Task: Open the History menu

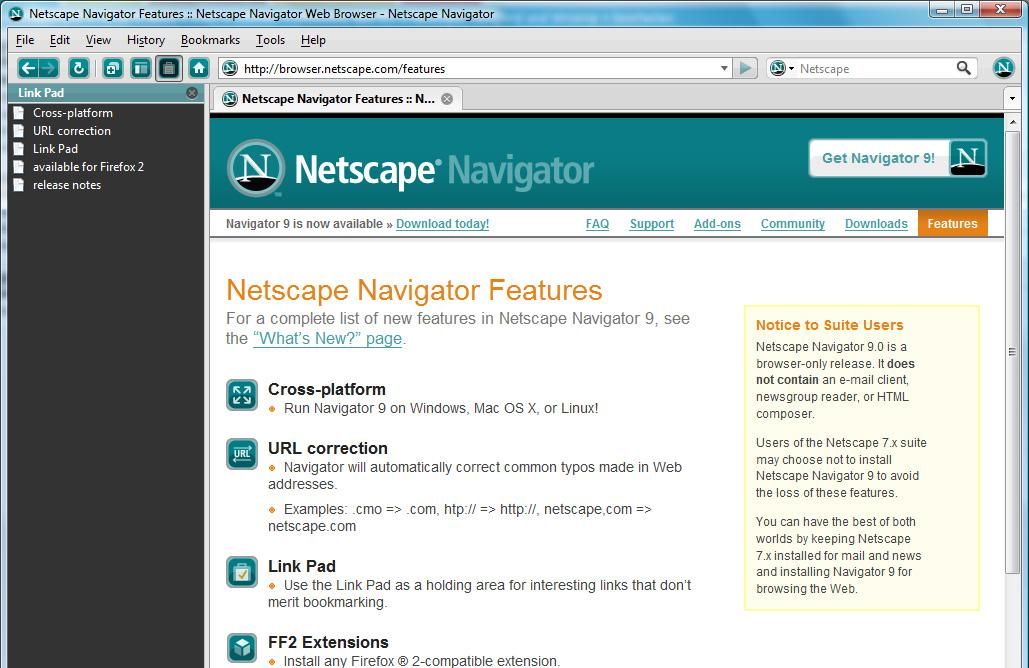Action: 146,40
